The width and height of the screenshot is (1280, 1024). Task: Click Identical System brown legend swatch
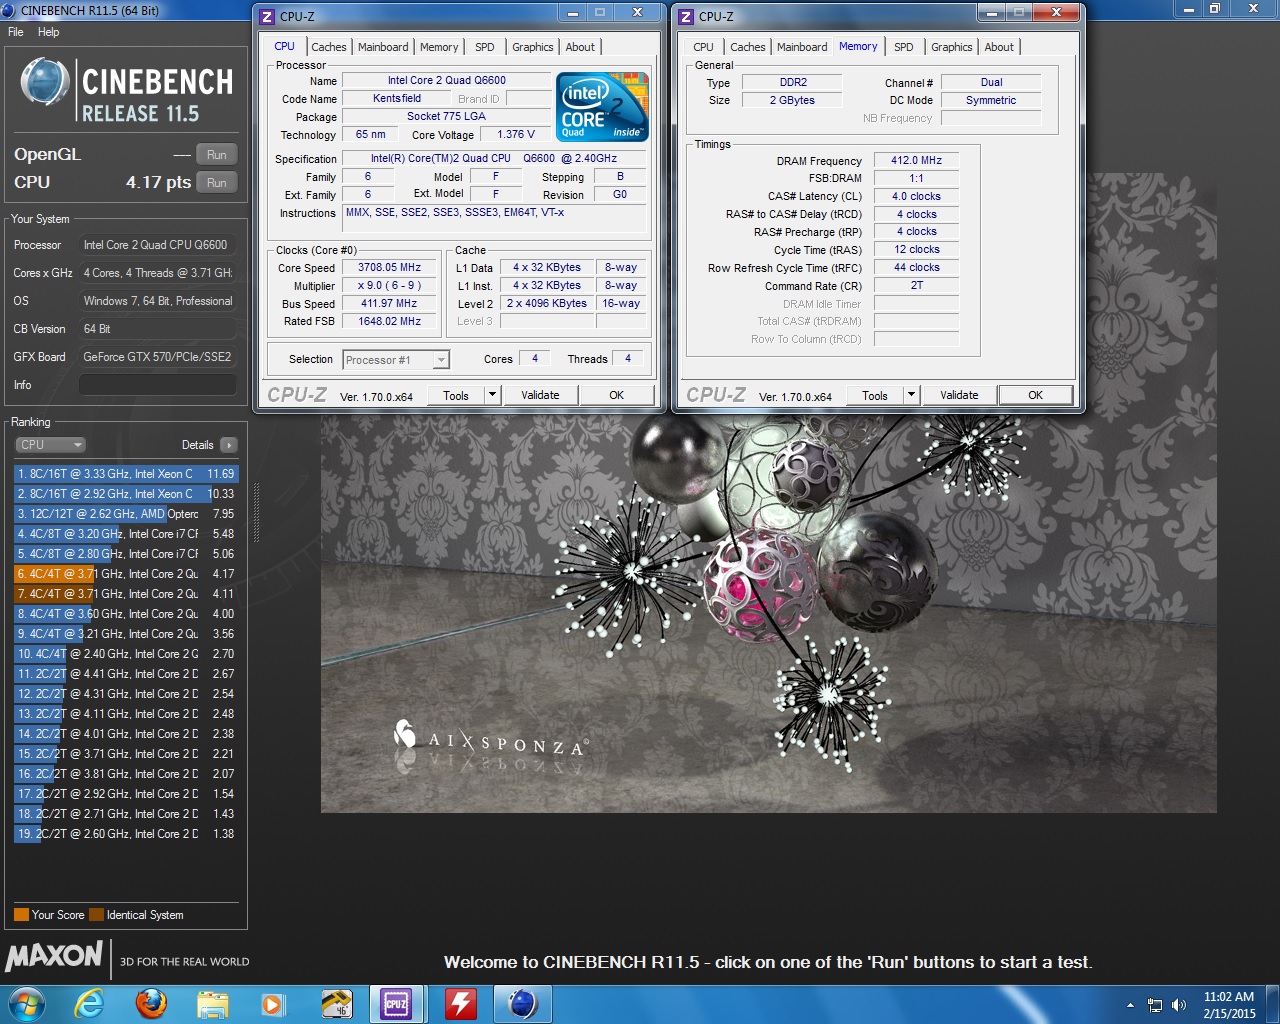tap(96, 915)
